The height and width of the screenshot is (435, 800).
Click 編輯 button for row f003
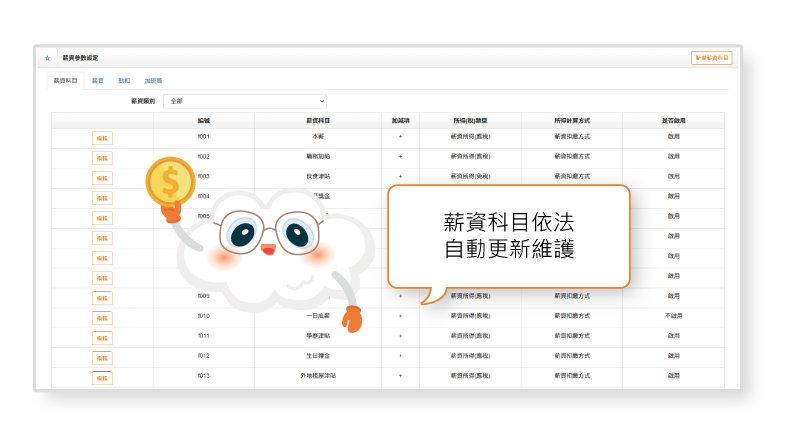(103, 178)
